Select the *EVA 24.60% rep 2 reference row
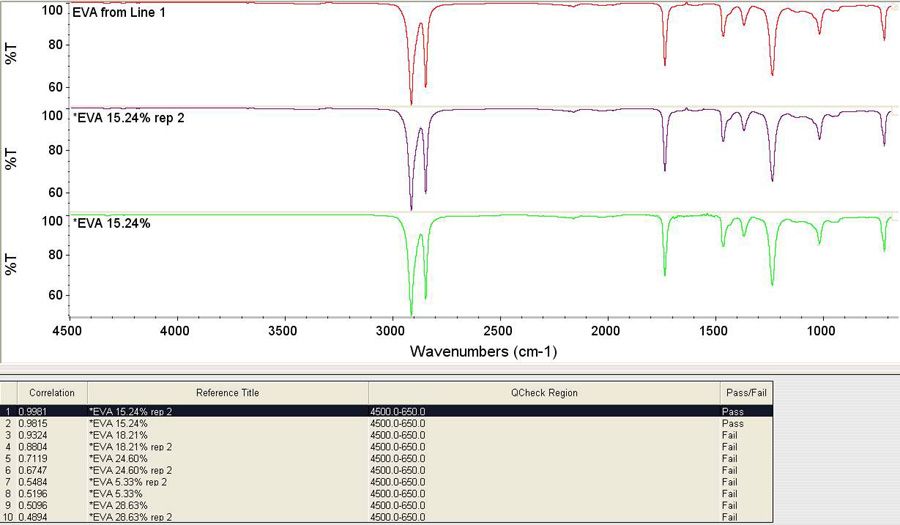 click(386, 470)
